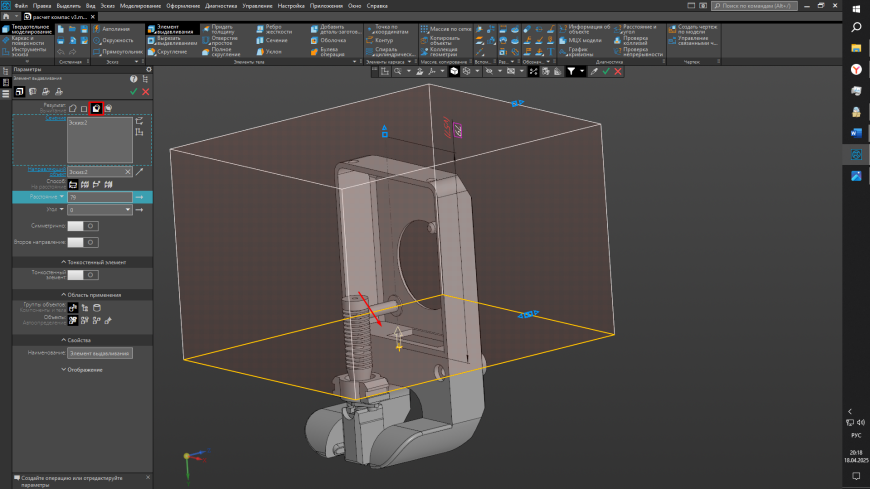Select the Fillet tool (Скругление)
870x489 pixels.
click(166, 51)
